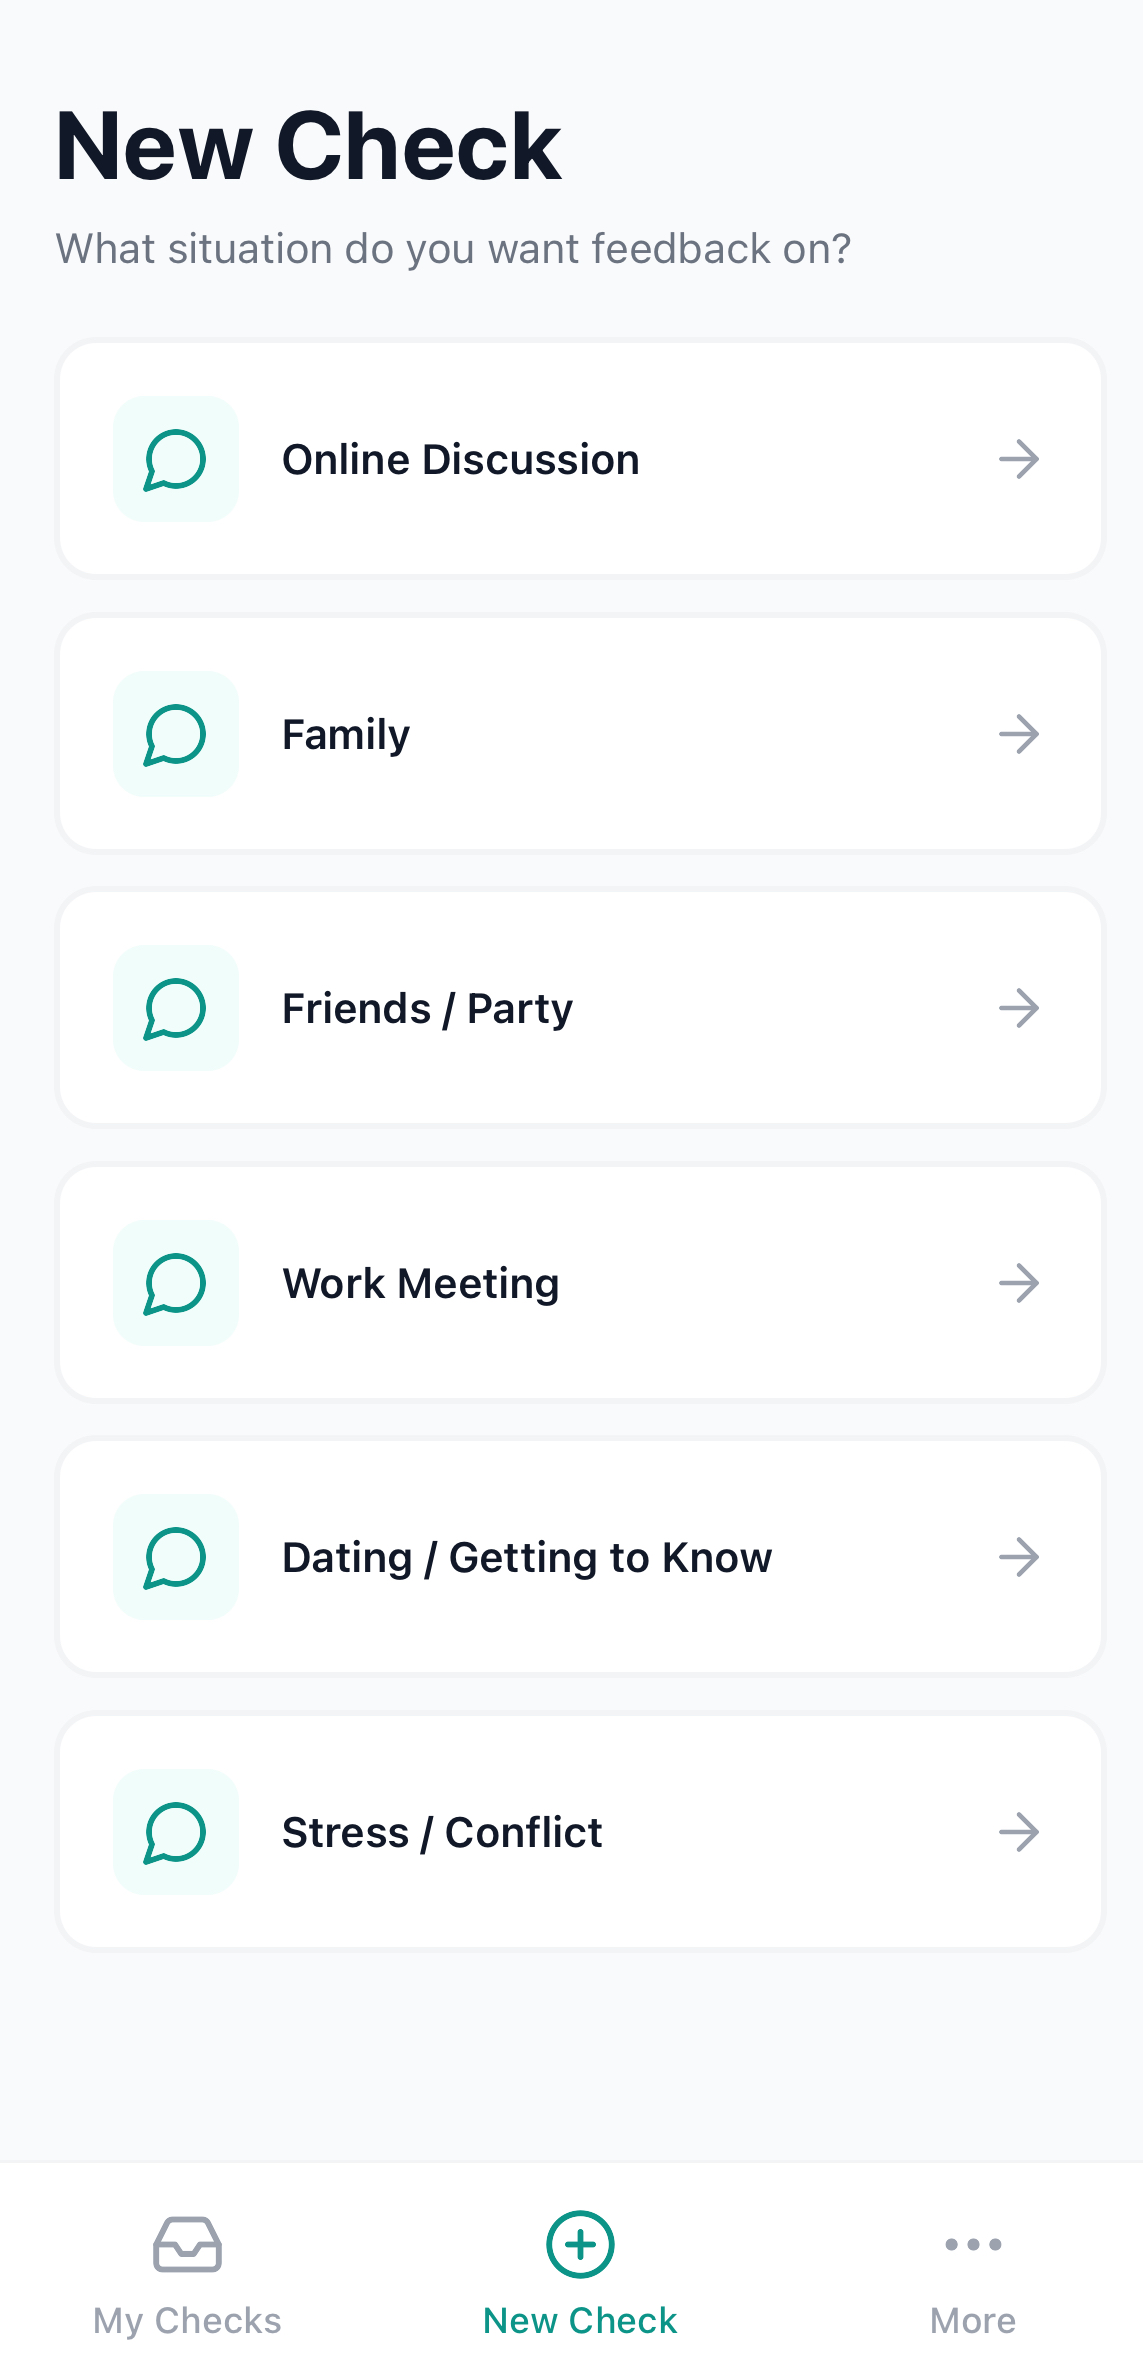Click the Friends / Party chat icon

click(176, 1008)
